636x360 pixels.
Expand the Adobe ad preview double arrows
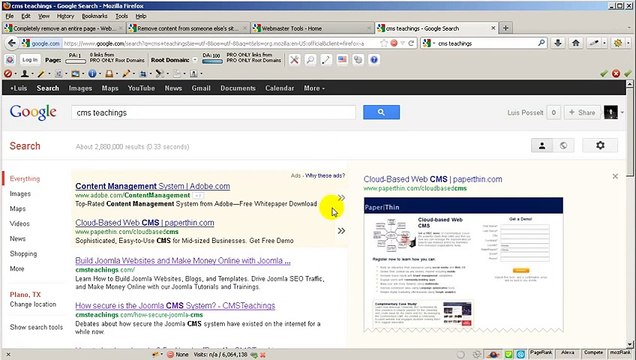342,197
